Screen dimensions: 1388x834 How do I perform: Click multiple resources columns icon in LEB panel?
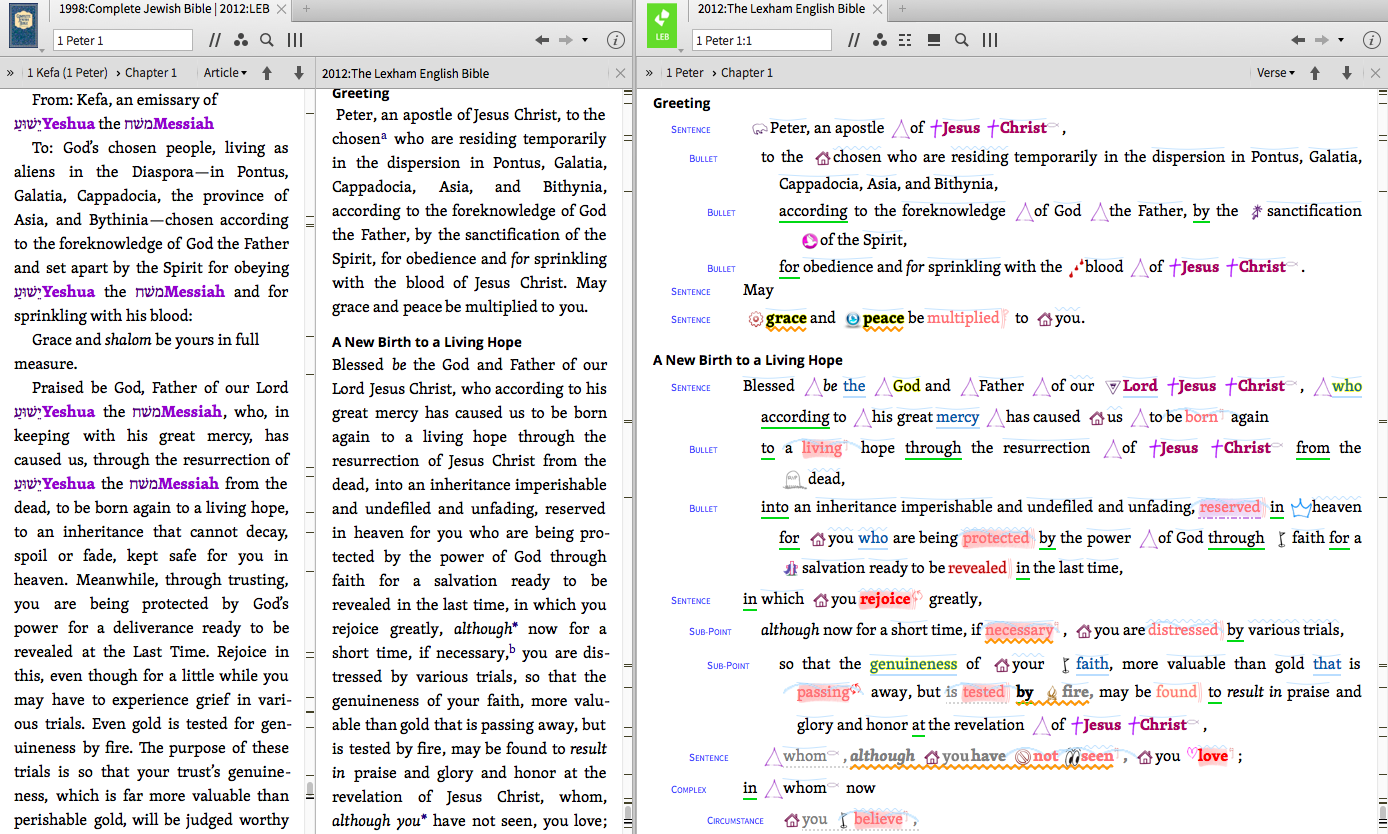pos(990,40)
